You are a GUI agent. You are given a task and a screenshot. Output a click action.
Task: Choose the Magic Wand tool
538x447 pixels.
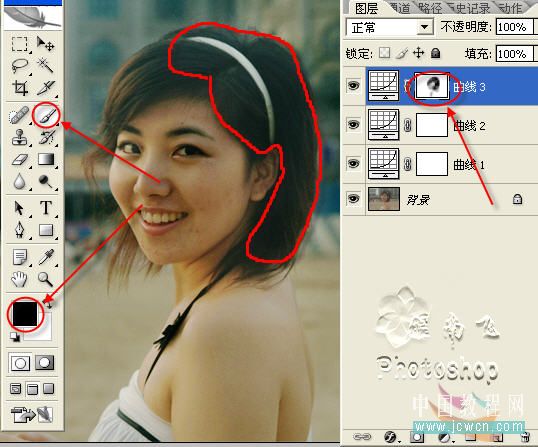coord(45,65)
